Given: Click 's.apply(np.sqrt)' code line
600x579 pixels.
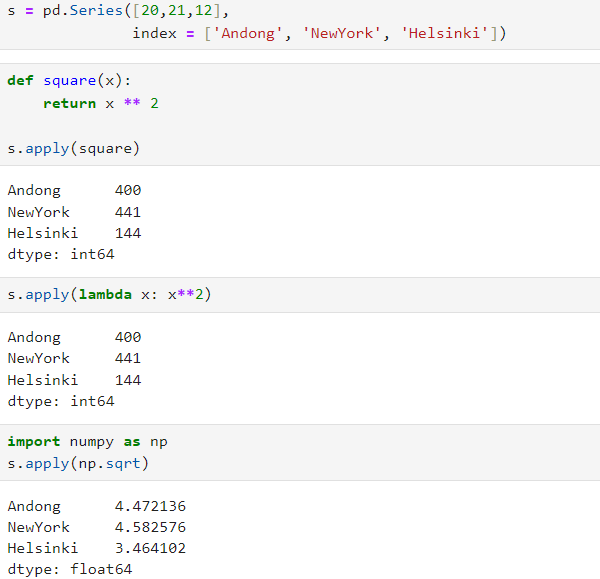Looking at the screenshot, I should tap(78, 464).
